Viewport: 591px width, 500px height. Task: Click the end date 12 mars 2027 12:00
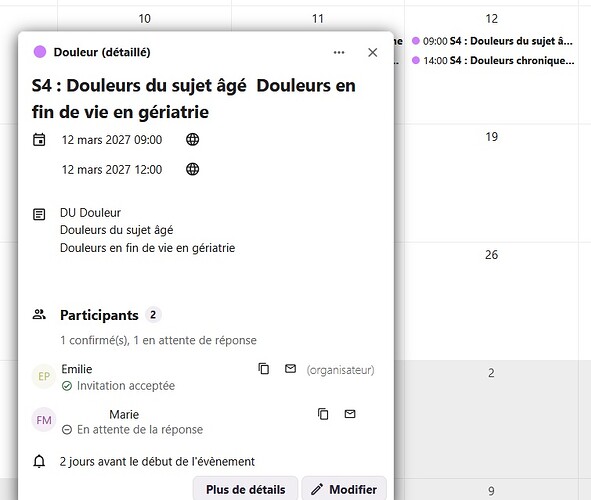coord(112,170)
